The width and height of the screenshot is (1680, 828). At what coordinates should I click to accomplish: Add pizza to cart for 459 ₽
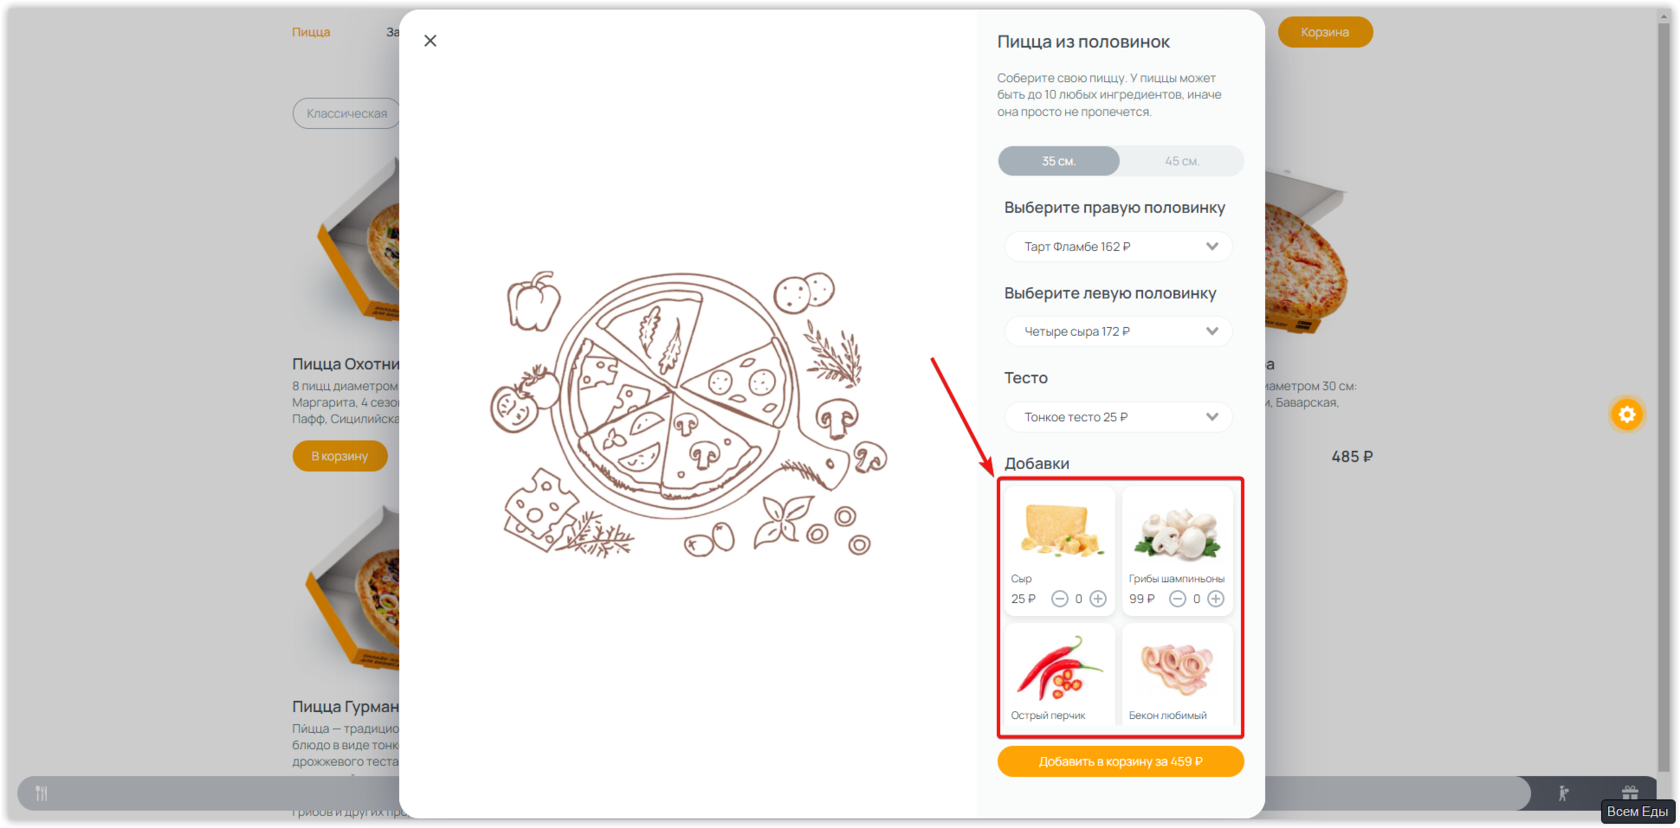pyautogui.click(x=1120, y=762)
